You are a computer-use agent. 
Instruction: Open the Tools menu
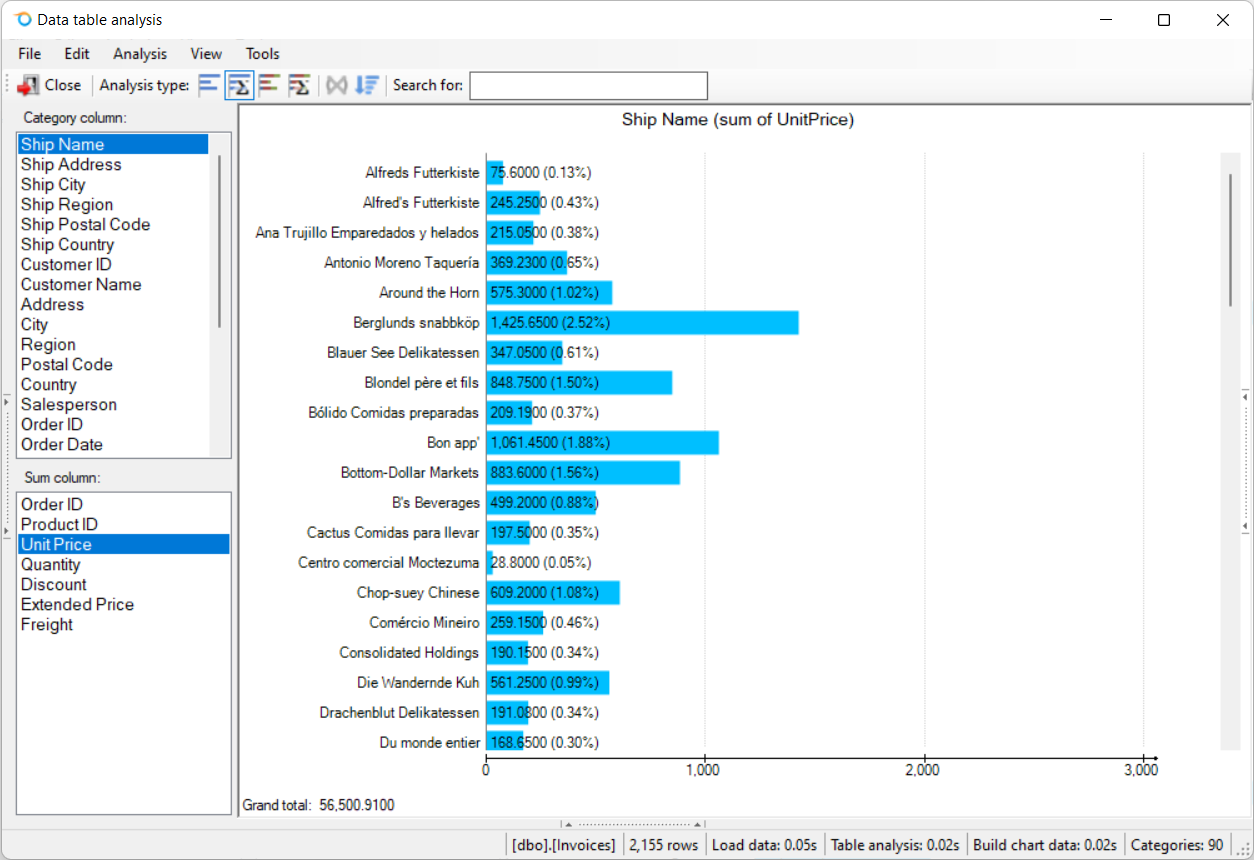pos(263,54)
